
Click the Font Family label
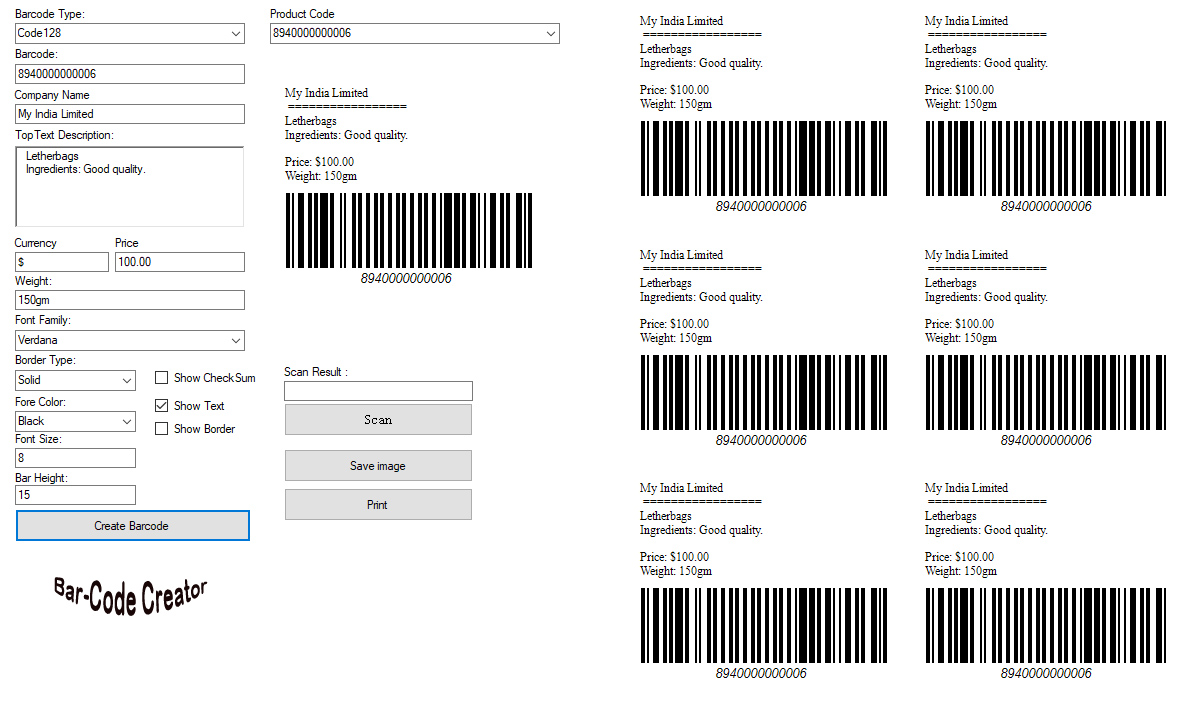click(43, 320)
